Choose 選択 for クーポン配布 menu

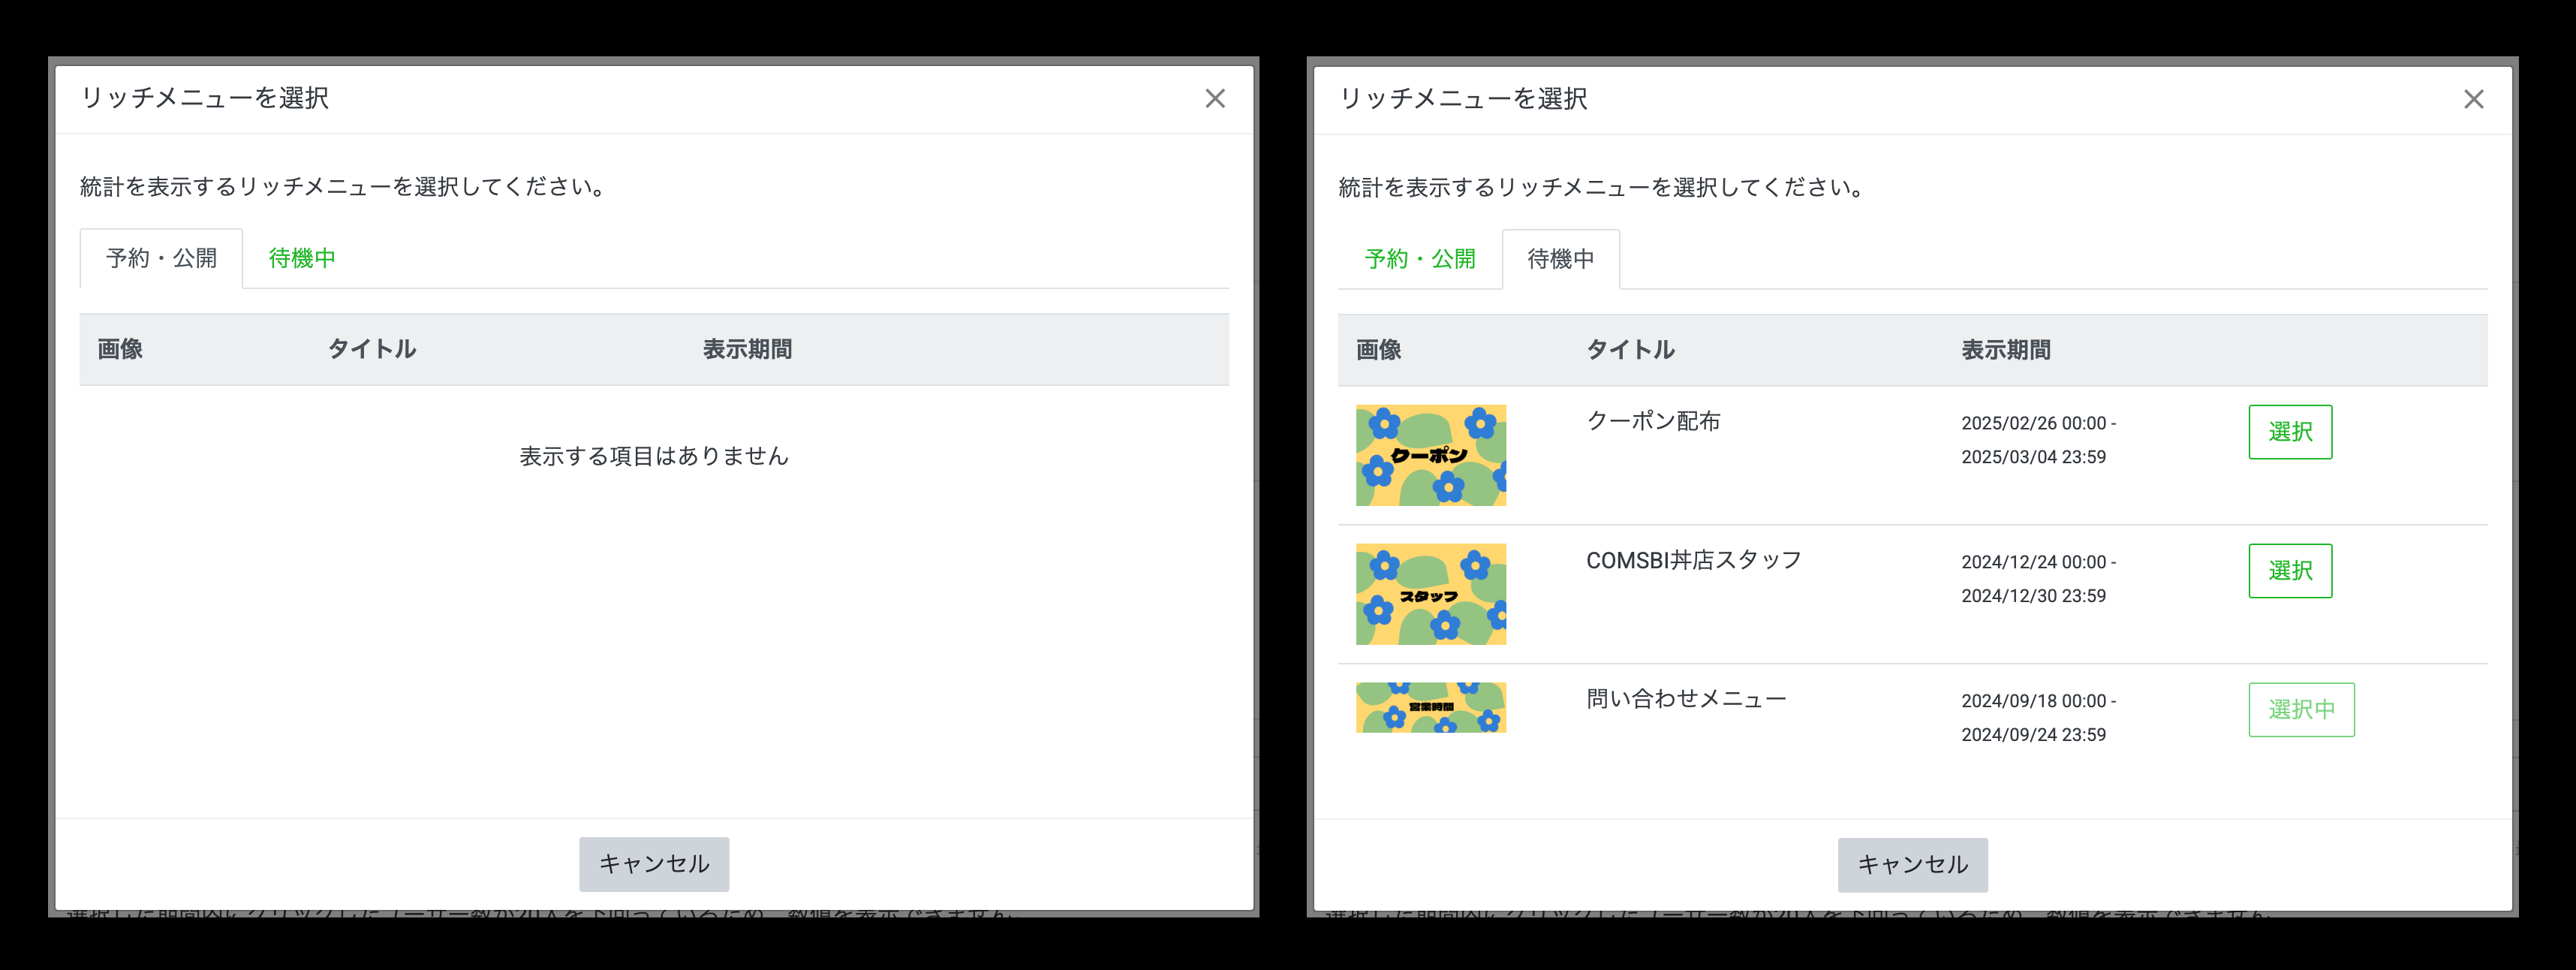(x=2289, y=432)
